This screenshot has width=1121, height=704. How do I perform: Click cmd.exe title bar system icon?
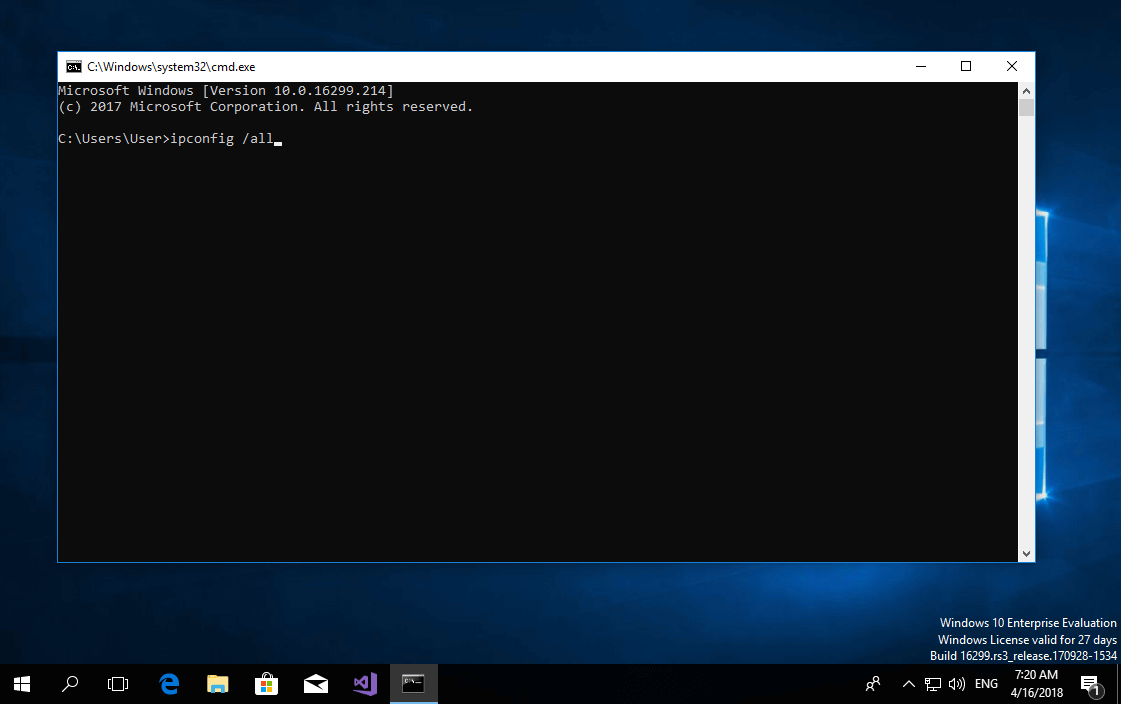click(74, 66)
